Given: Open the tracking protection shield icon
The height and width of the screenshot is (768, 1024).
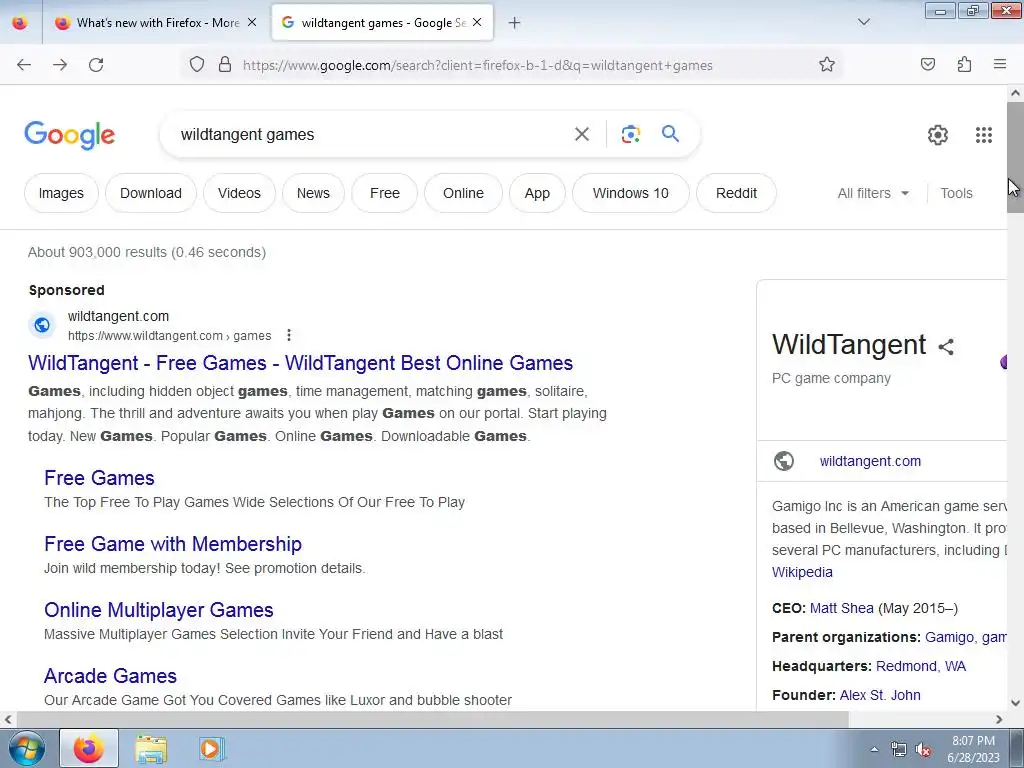Looking at the screenshot, I should 197,64.
